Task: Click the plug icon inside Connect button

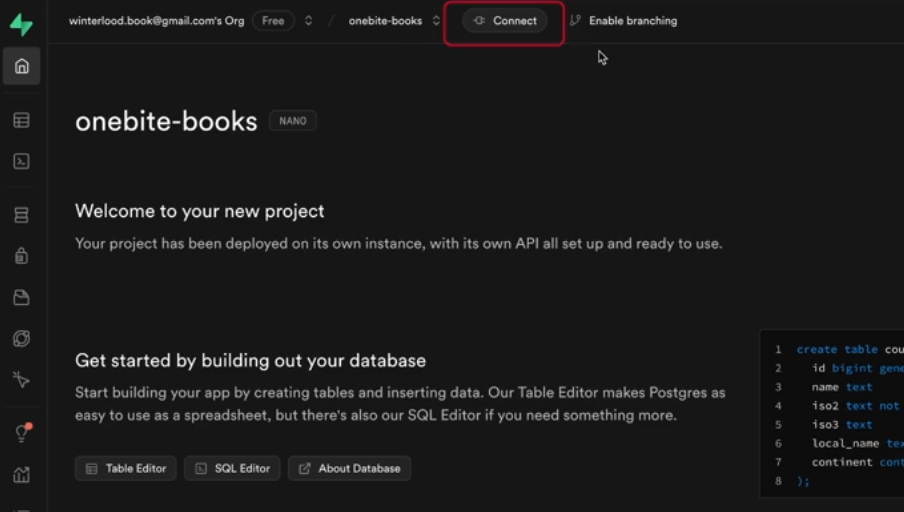Action: (479, 21)
